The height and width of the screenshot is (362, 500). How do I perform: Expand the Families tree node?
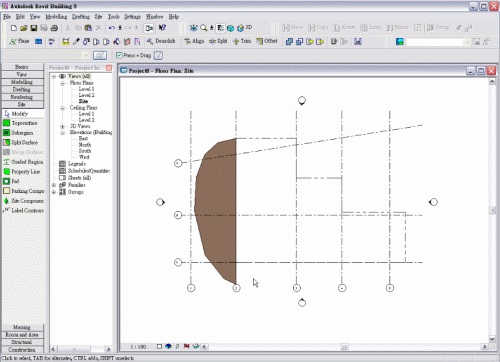click(54, 185)
